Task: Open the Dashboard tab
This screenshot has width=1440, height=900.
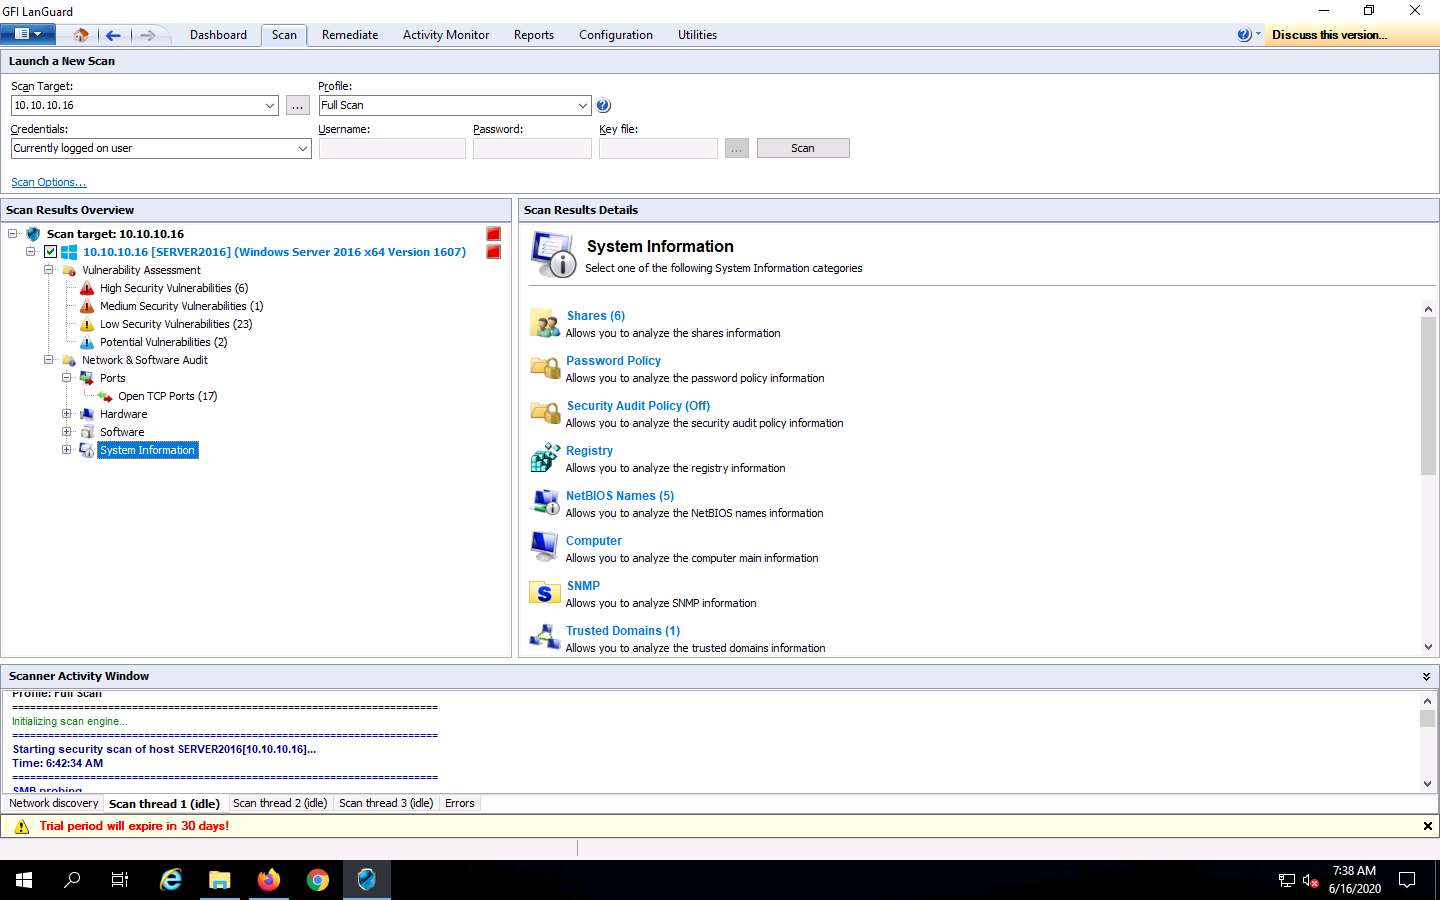Action: point(218,35)
